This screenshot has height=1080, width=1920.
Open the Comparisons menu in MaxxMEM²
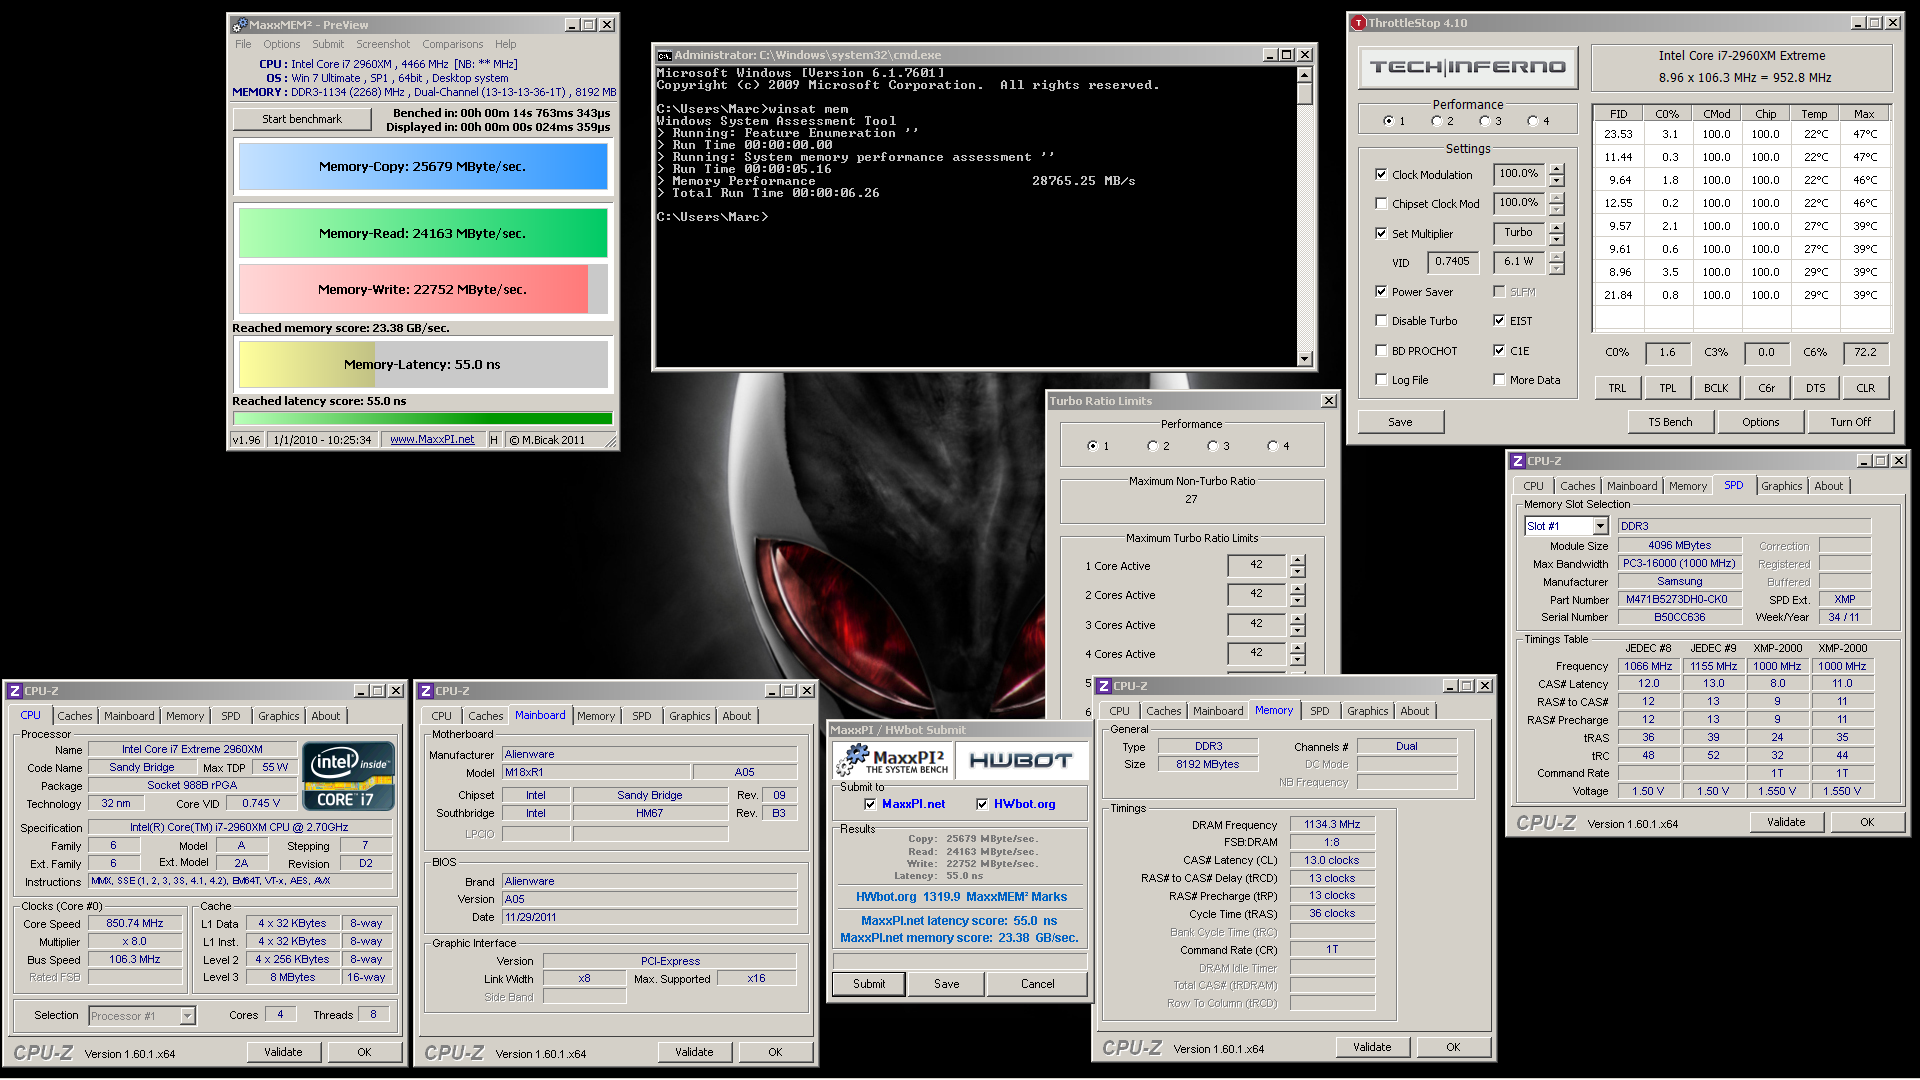(452, 44)
